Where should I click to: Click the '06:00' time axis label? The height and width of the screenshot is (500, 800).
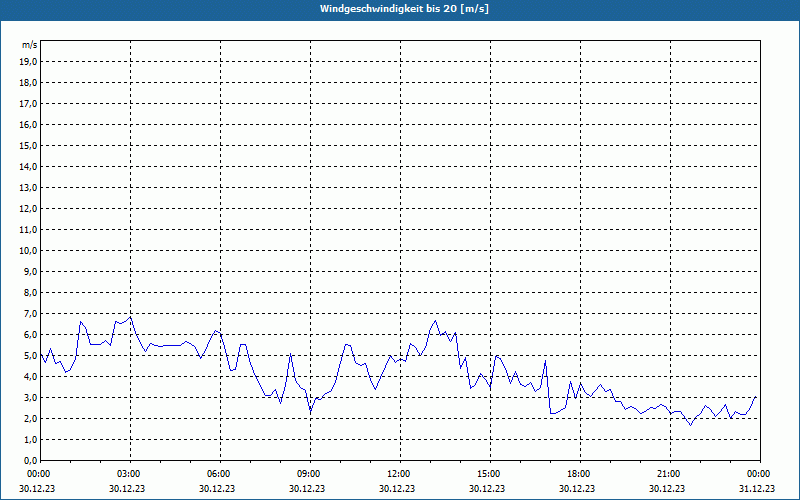point(220,474)
